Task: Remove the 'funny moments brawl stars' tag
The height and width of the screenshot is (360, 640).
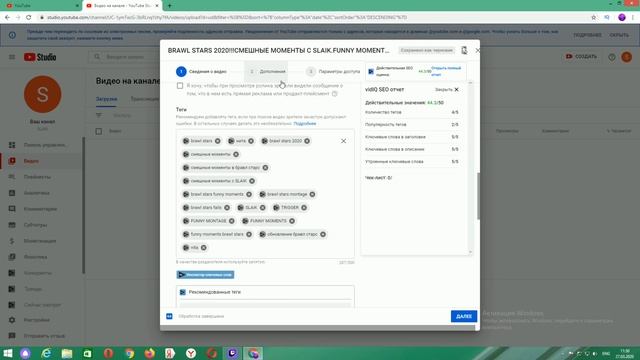Action: 249,234
